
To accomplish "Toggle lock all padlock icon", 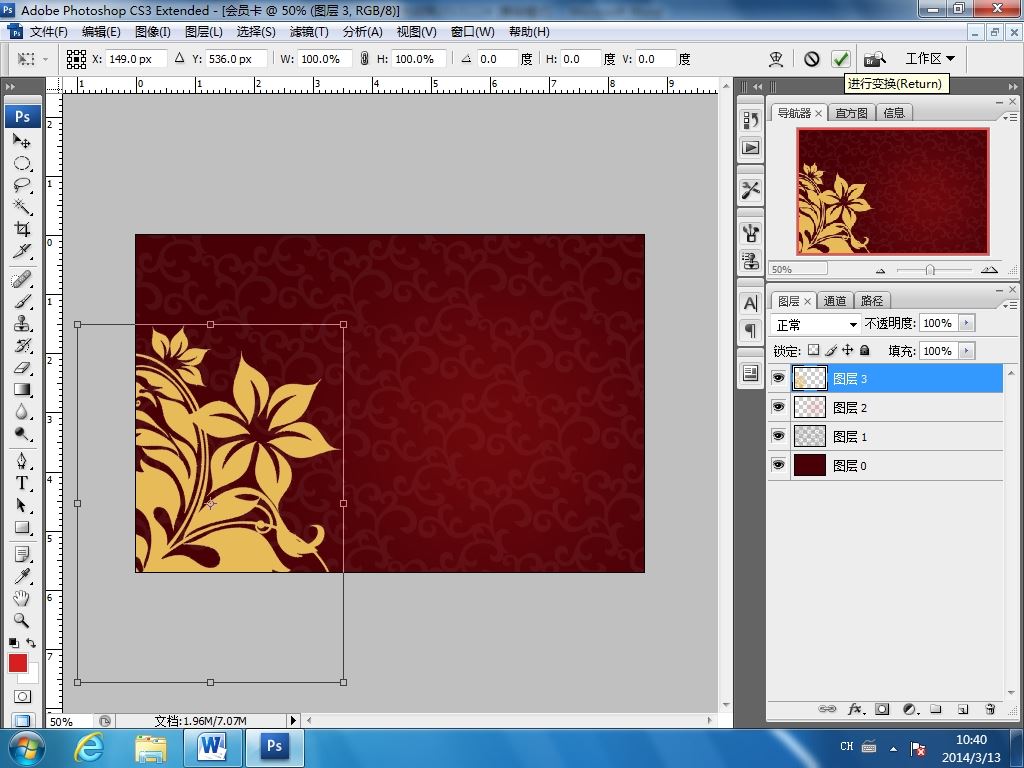I will (865, 350).
